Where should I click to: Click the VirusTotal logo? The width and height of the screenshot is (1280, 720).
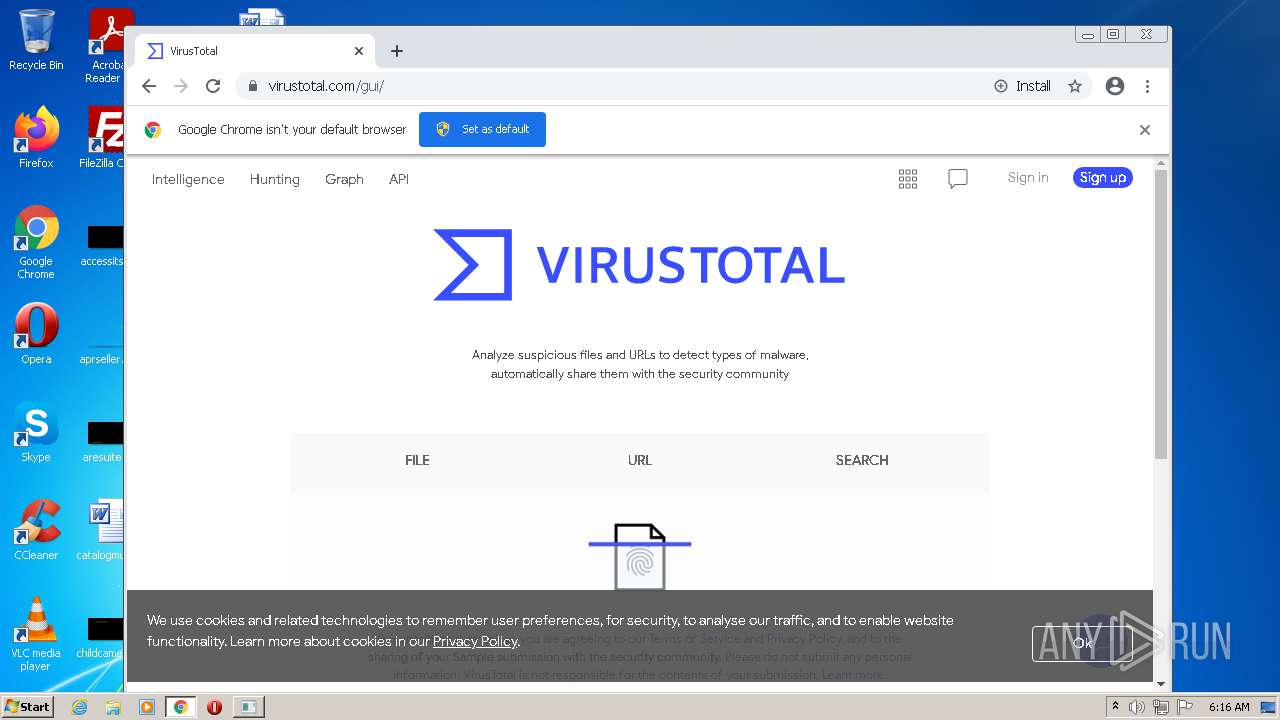639,265
